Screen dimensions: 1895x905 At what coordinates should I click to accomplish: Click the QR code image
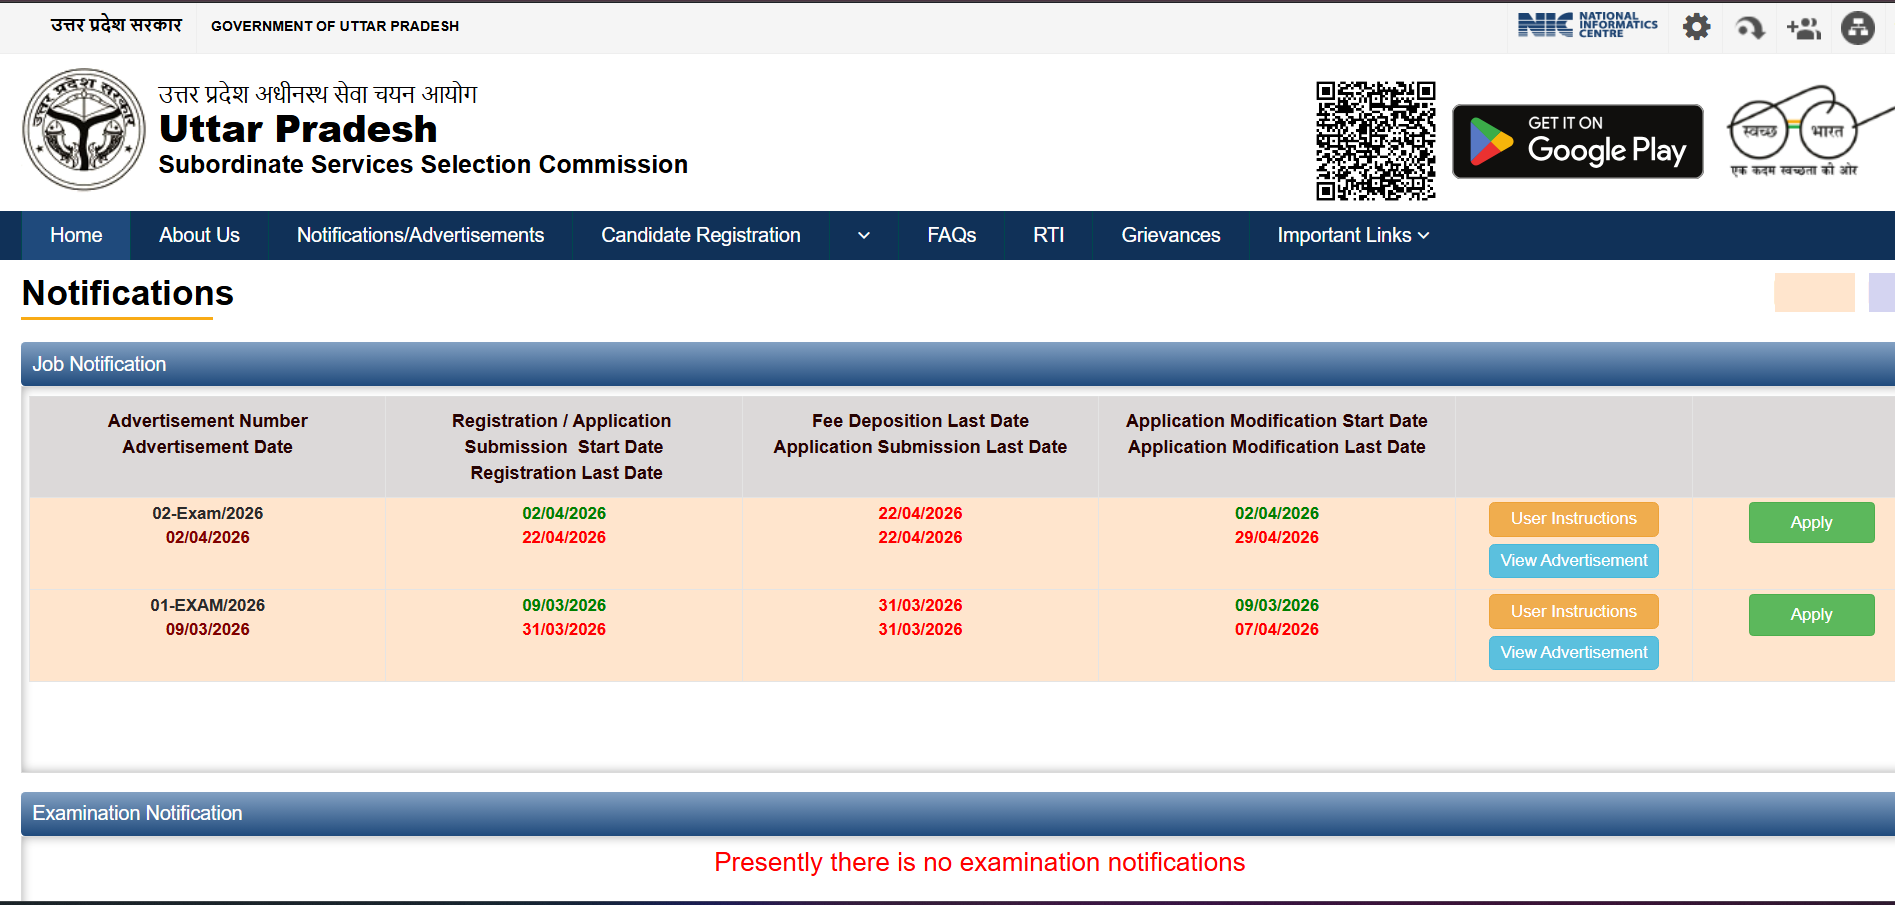(1375, 141)
